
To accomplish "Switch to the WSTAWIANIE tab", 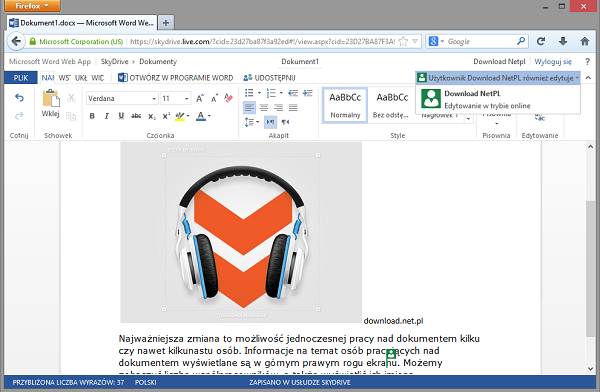I will (x=64, y=78).
